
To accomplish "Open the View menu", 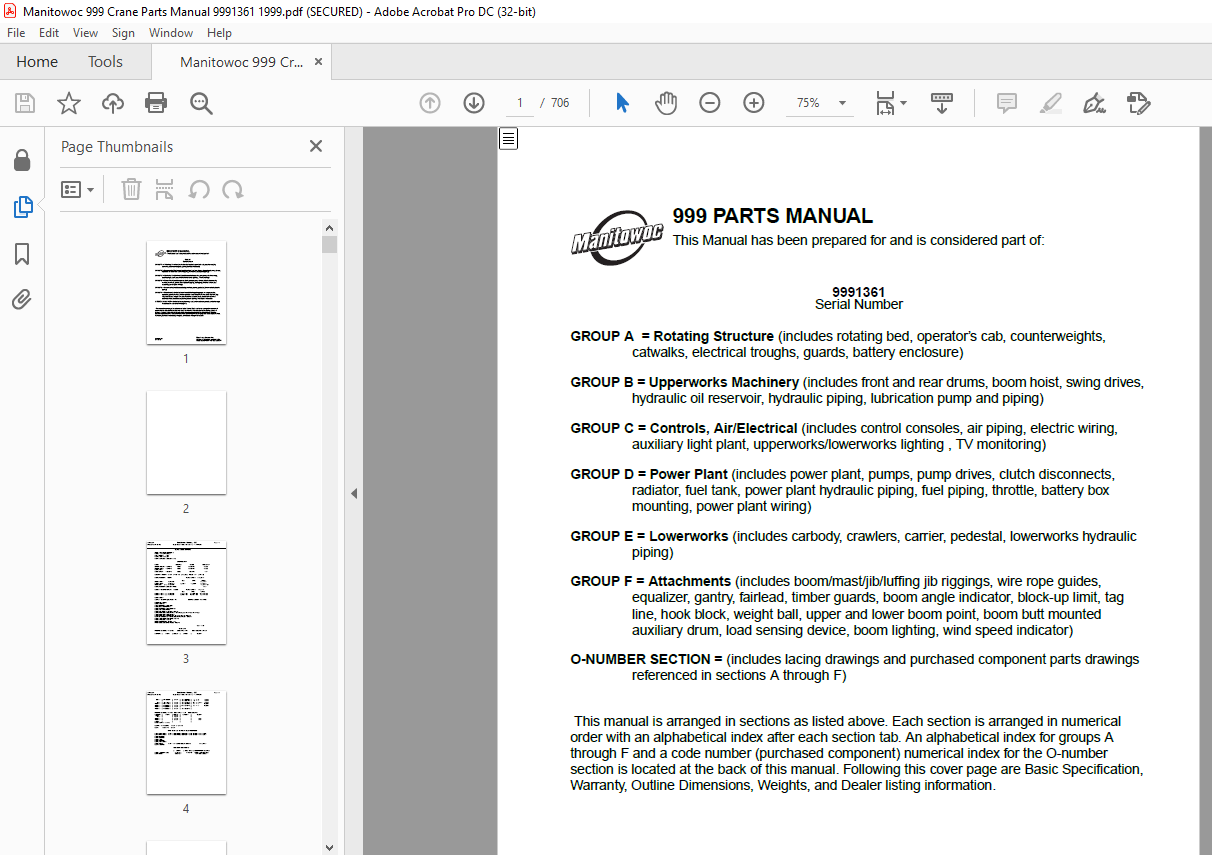I will tap(85, 33).
